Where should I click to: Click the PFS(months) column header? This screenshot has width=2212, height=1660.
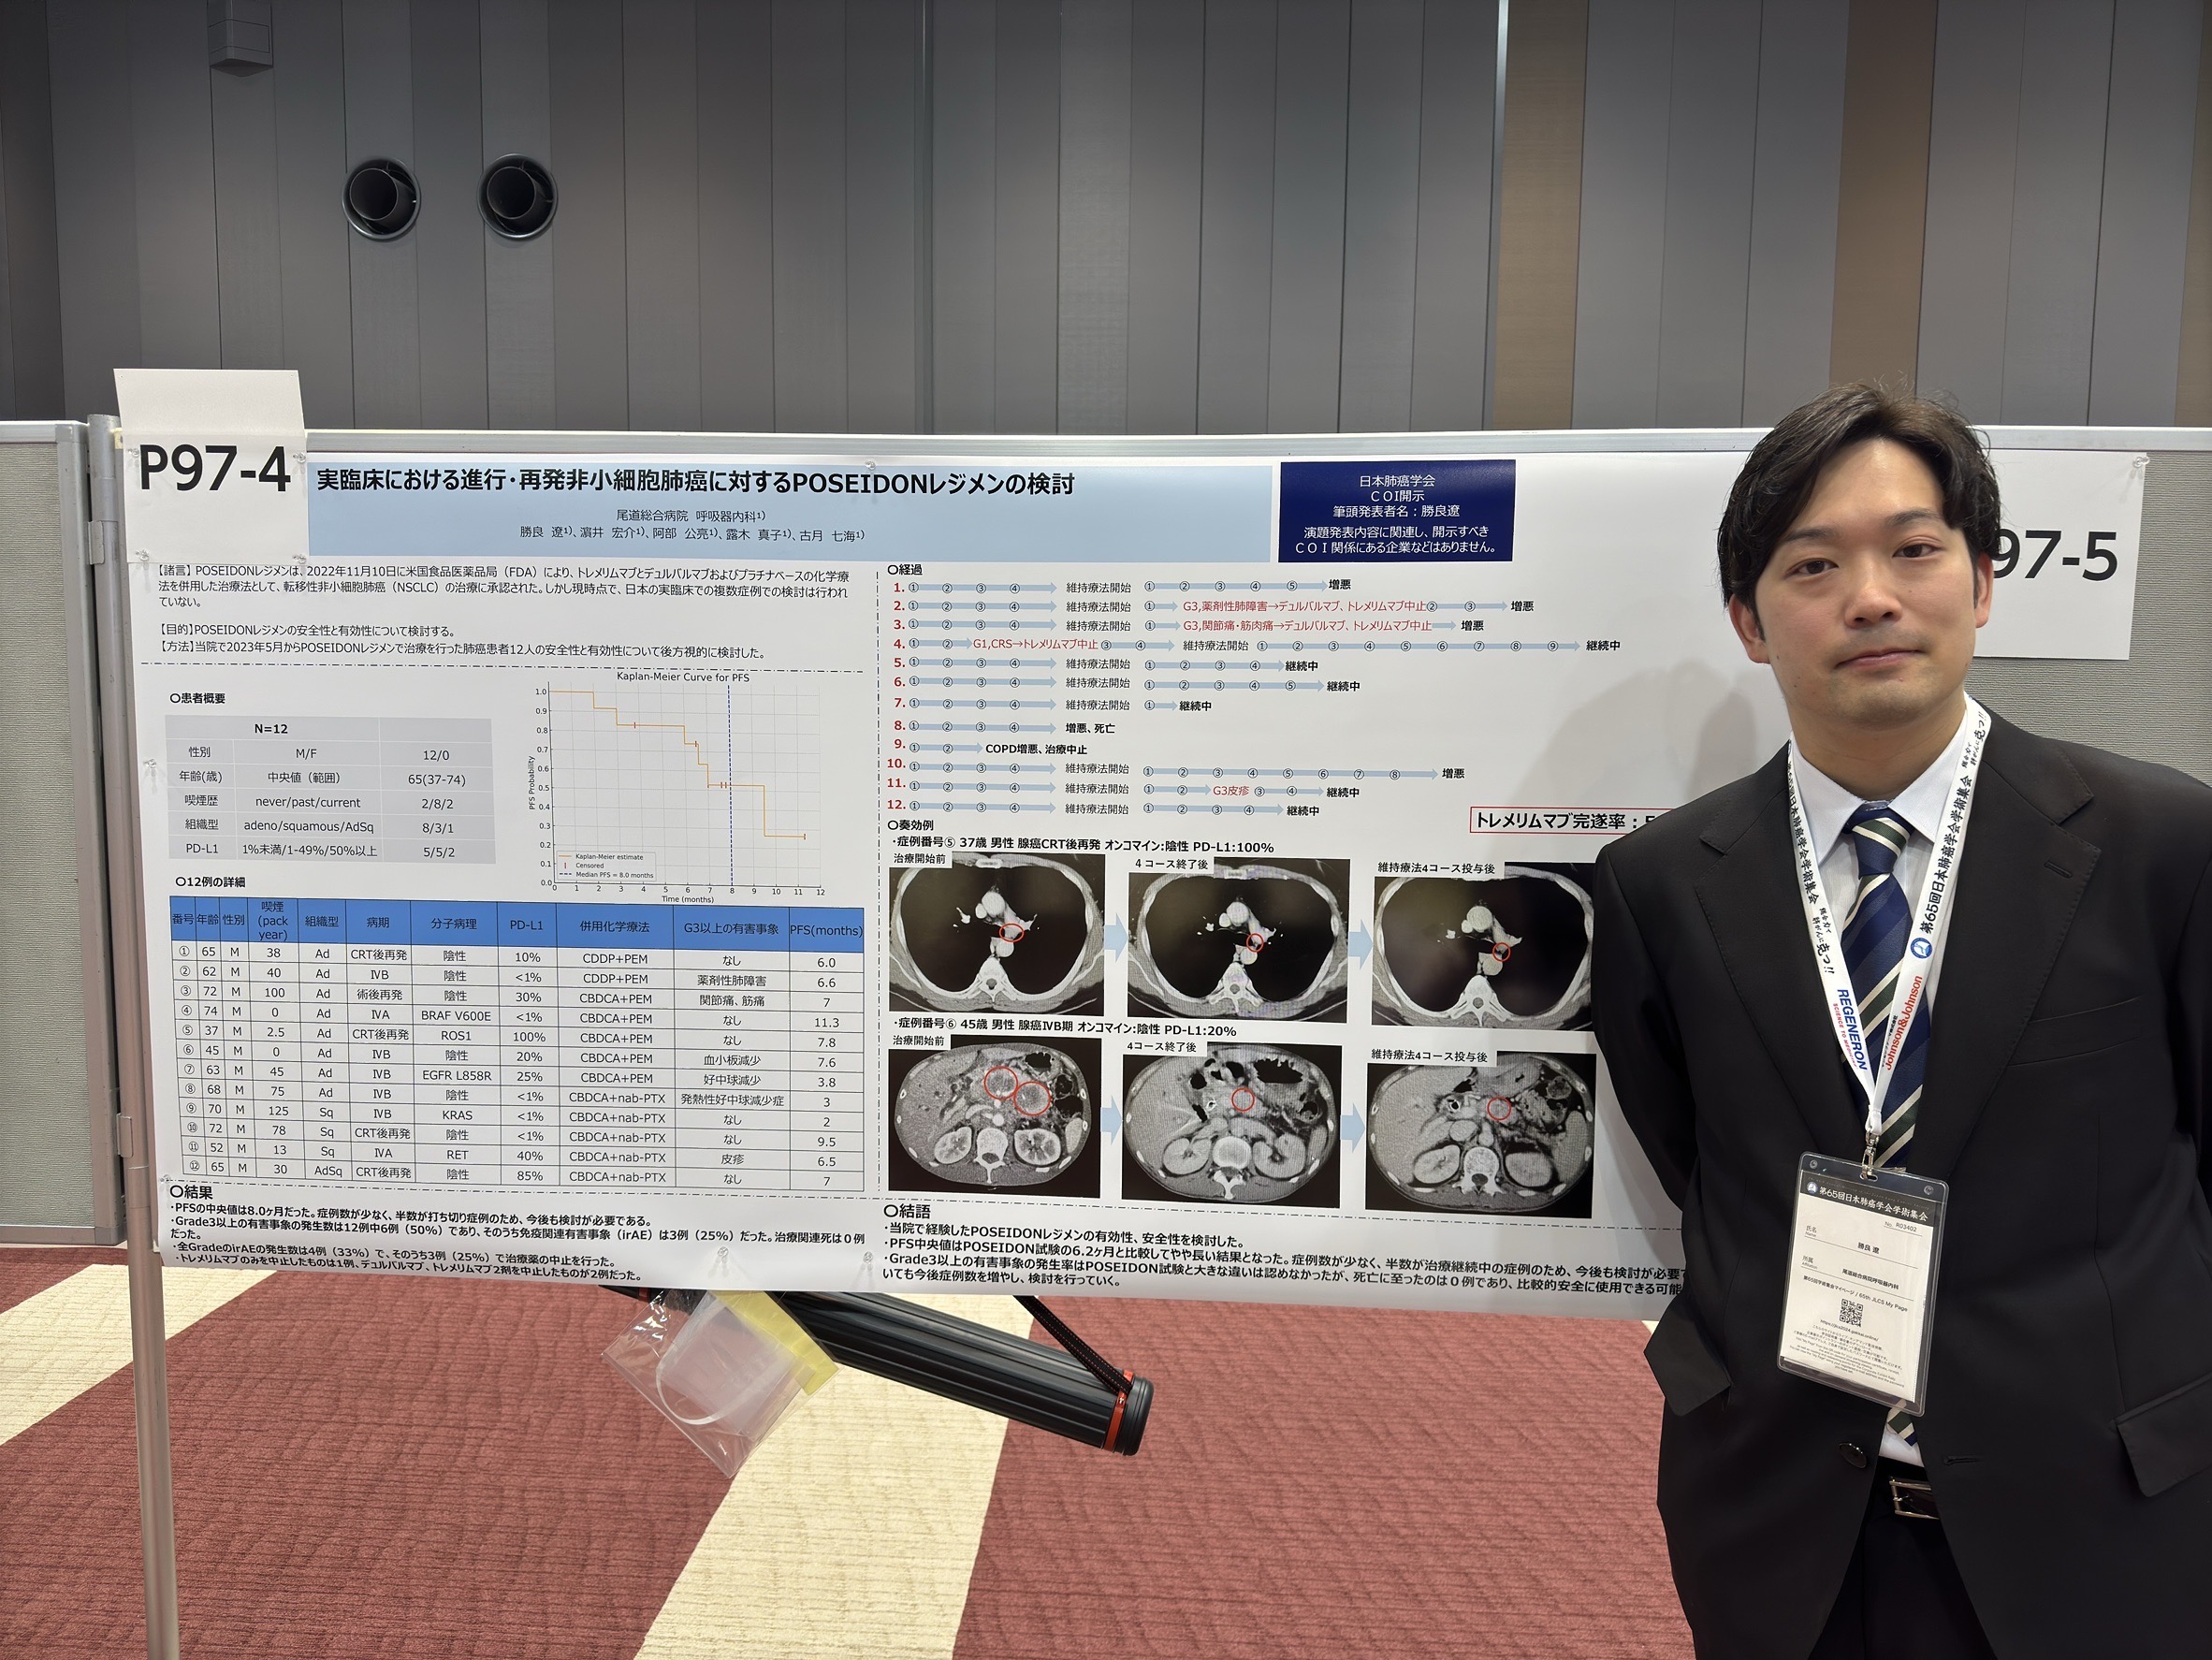[826, 930]
